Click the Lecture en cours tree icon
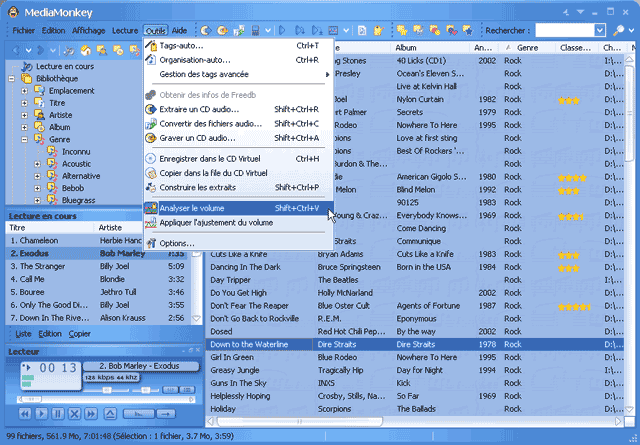Viewport: 640px width, 445px height. tap(27, 66)
